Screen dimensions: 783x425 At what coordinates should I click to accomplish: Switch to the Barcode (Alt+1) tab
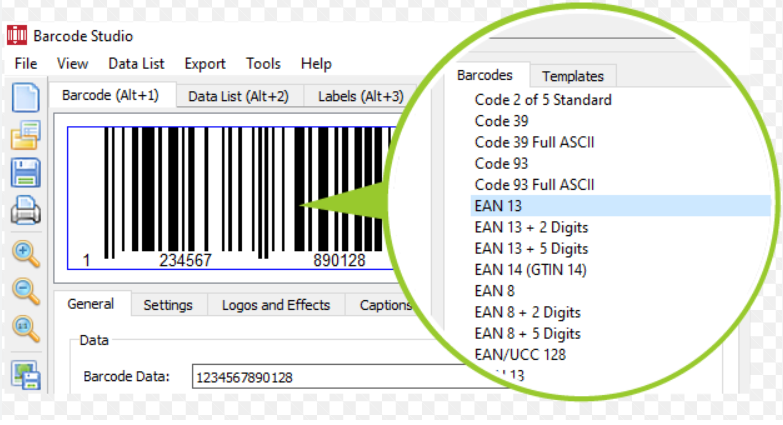point(111,95)
